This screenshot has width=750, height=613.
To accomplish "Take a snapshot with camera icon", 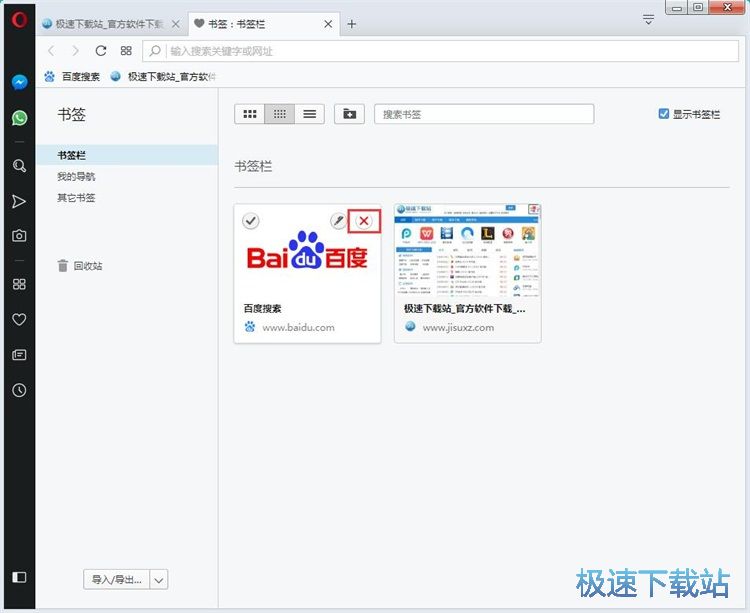I will tap(19, 236).
